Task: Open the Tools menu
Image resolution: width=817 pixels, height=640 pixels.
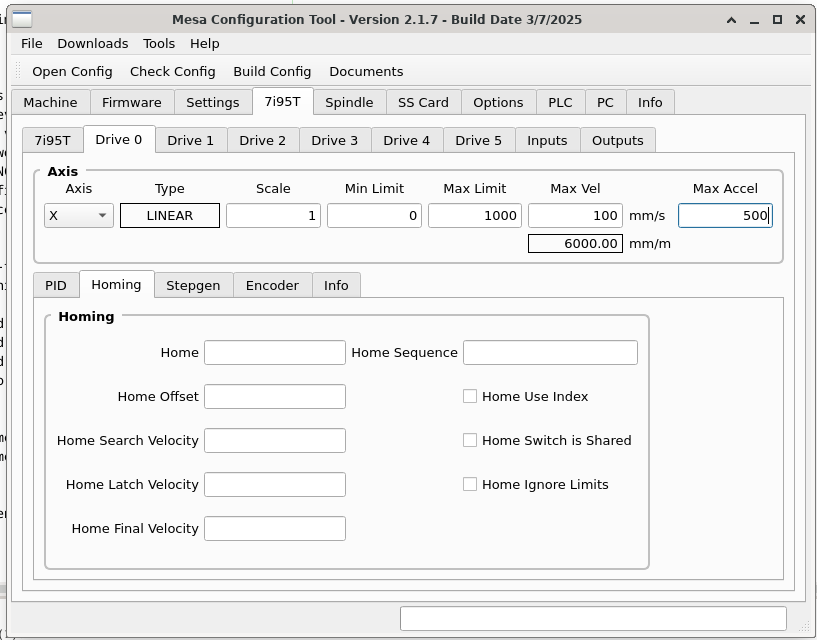Action: click(x=159, y=44)
